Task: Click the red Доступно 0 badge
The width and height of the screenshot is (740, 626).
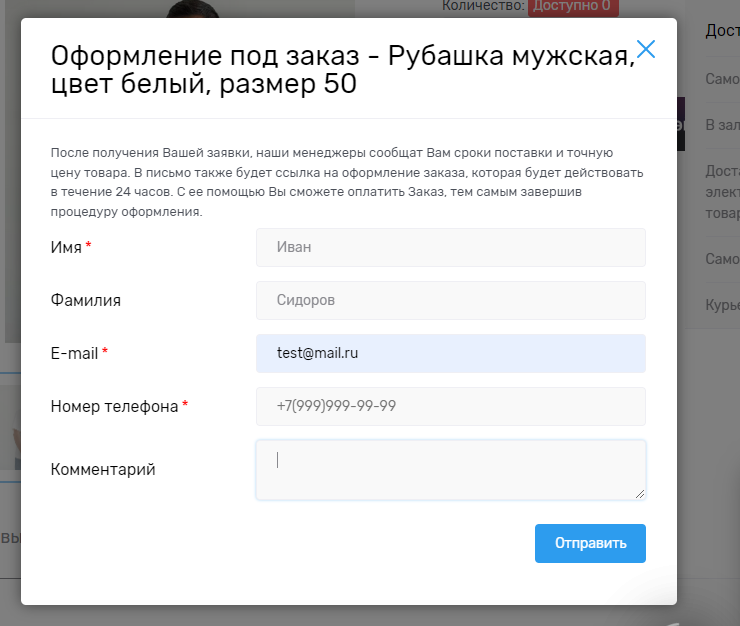Action: point(573,7)
